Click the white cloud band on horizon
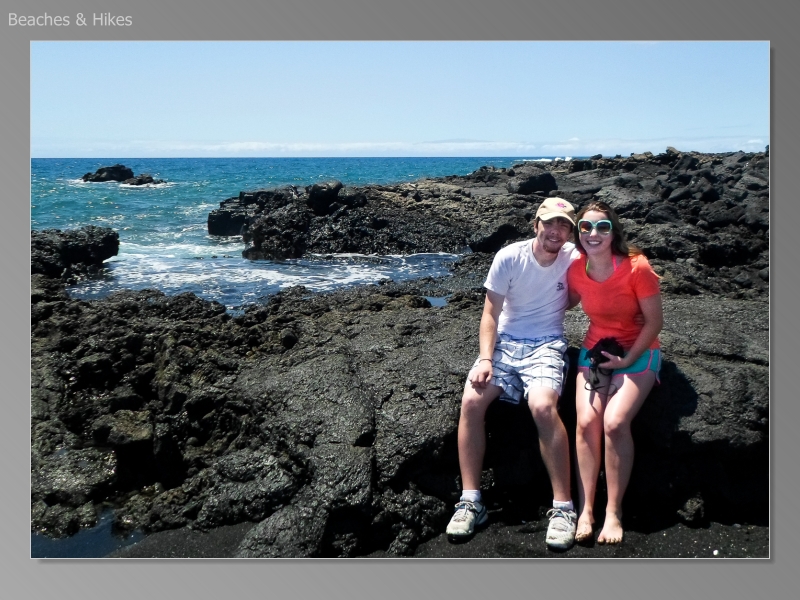 tap(400, 148)
